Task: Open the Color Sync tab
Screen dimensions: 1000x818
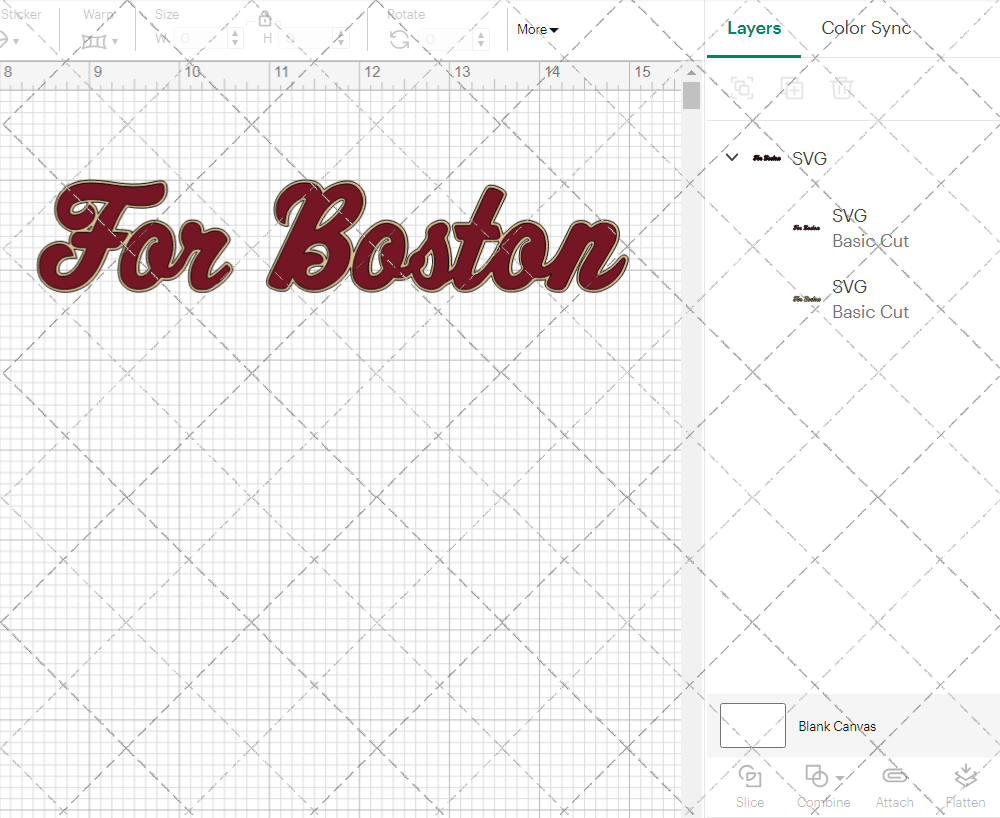Action: click(x=865, y=28)
